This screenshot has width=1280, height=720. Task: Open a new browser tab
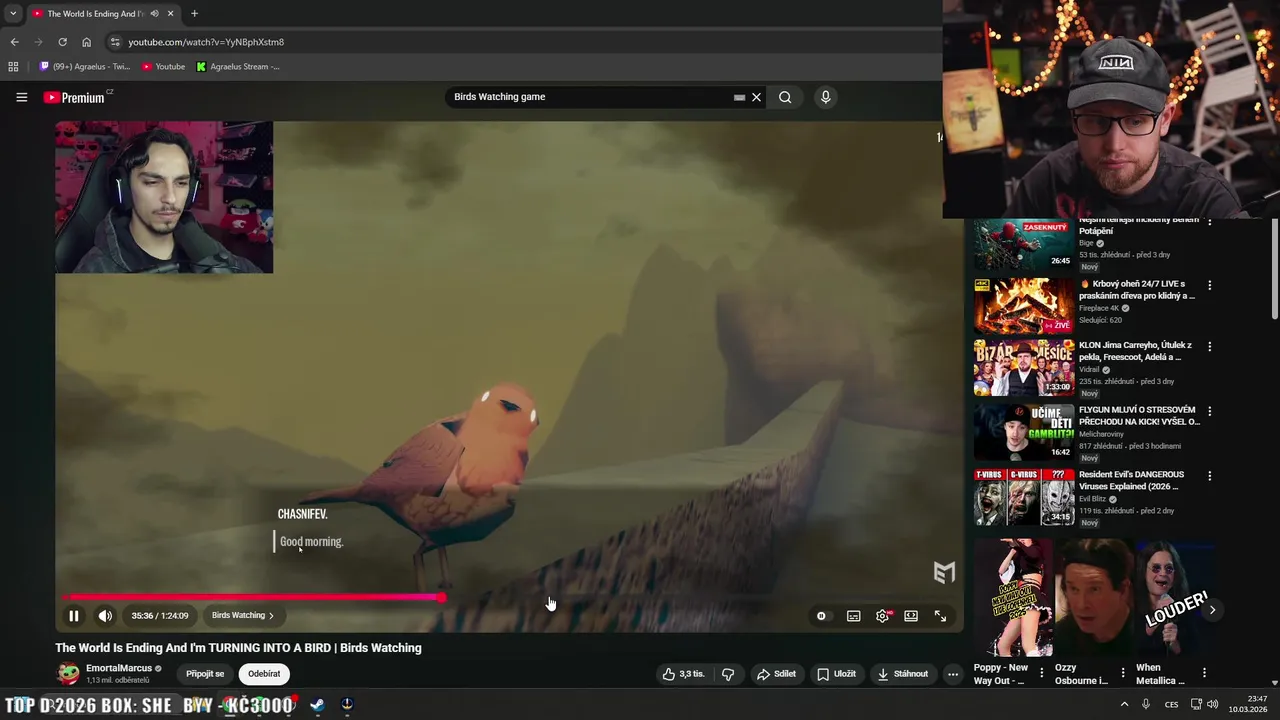[x=194, y=14]
